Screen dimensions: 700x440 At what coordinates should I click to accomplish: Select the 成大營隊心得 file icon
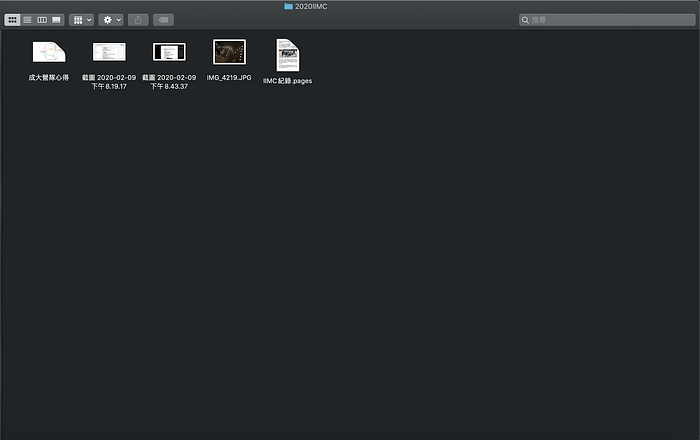click(49, 52)
